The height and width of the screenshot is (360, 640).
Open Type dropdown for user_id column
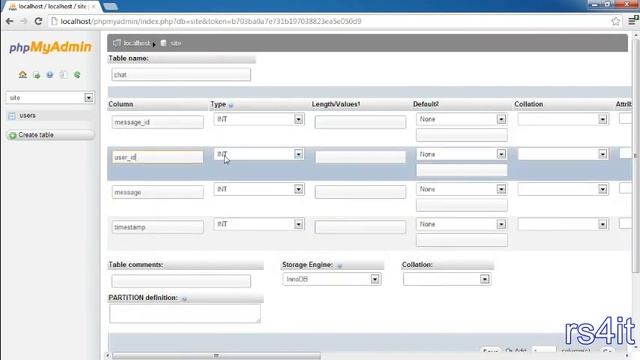click(298, 154)
